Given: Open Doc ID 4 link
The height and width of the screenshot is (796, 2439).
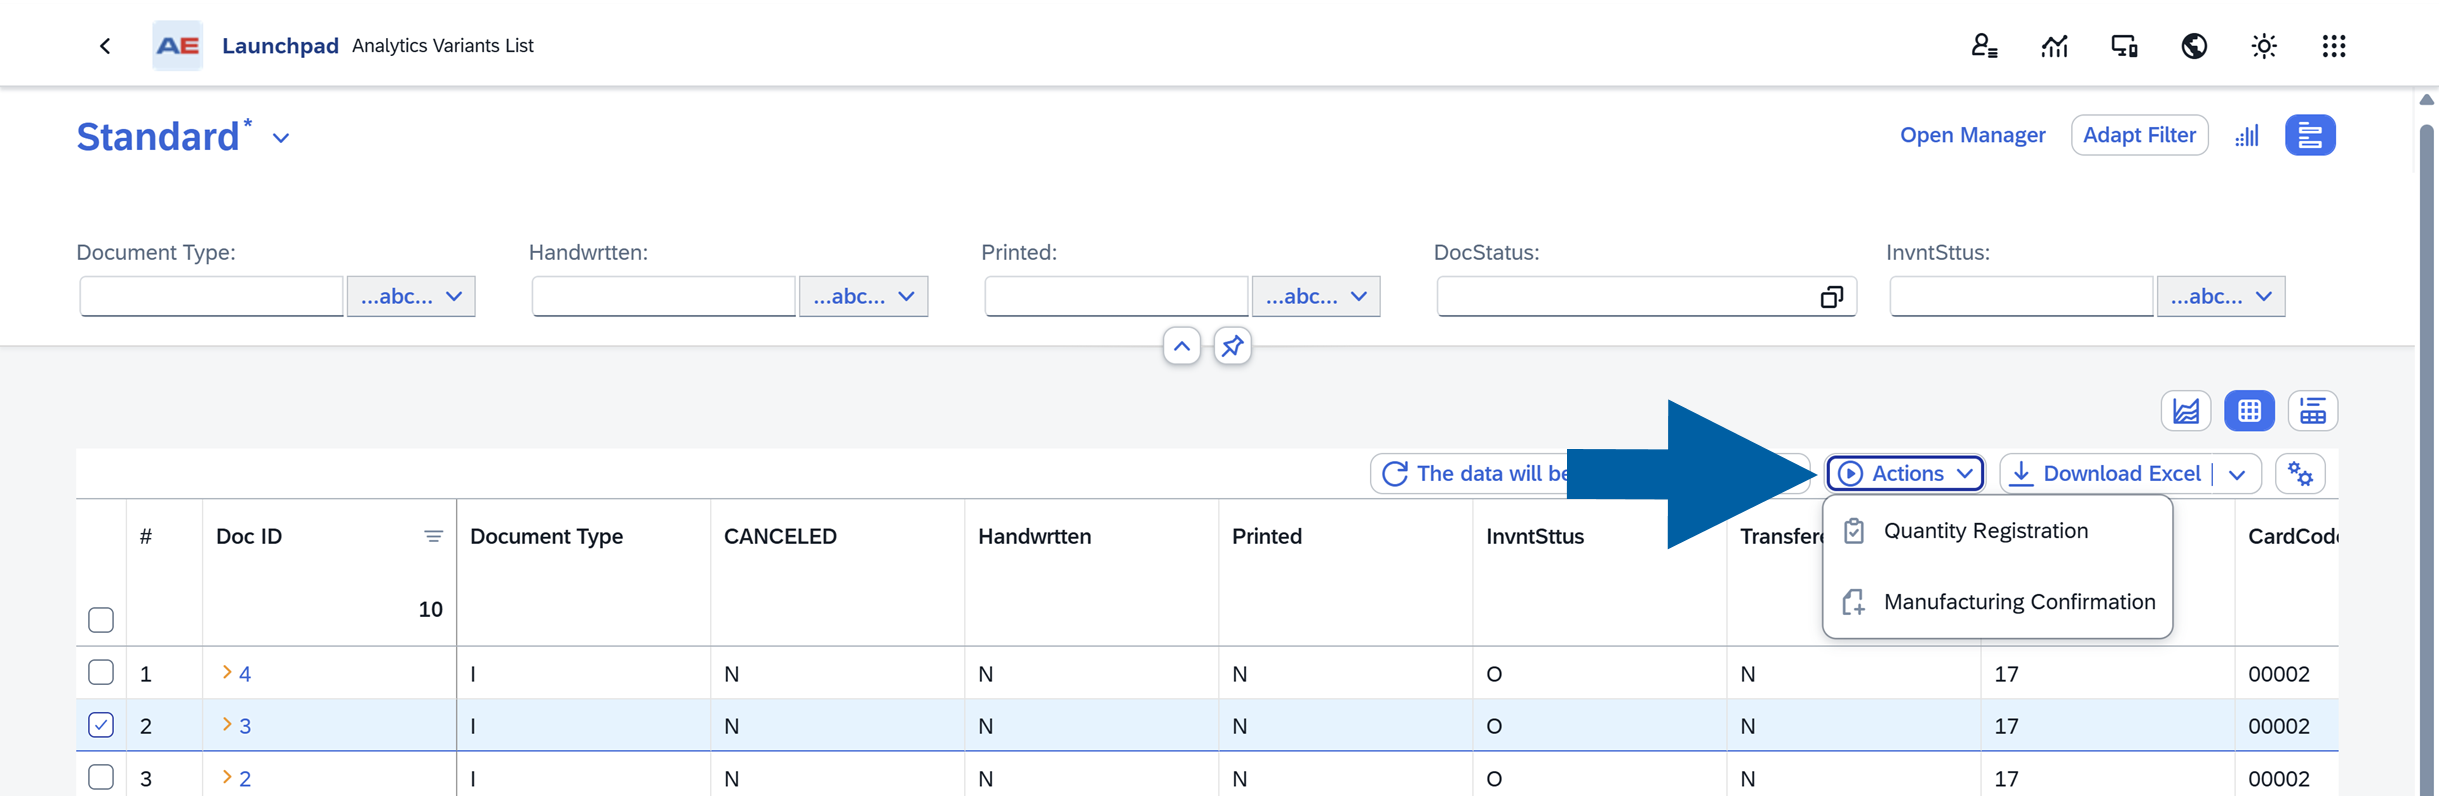Looking at the screenshot, I should click(245, 674).
